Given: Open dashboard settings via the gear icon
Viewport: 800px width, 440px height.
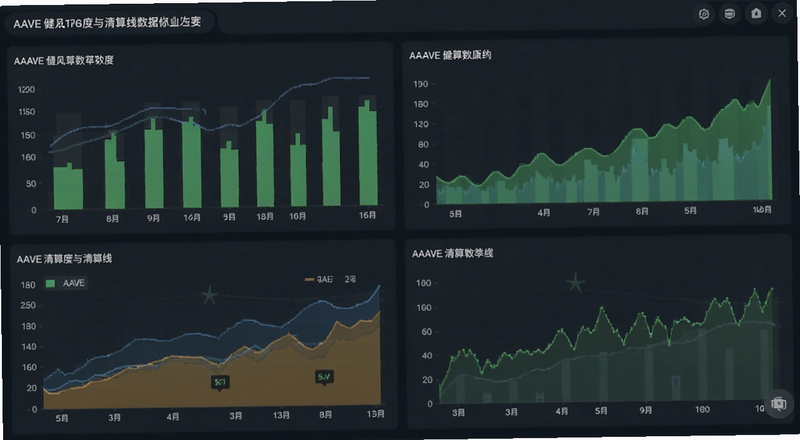Looking at the screenshot, I should coord(704,14).
